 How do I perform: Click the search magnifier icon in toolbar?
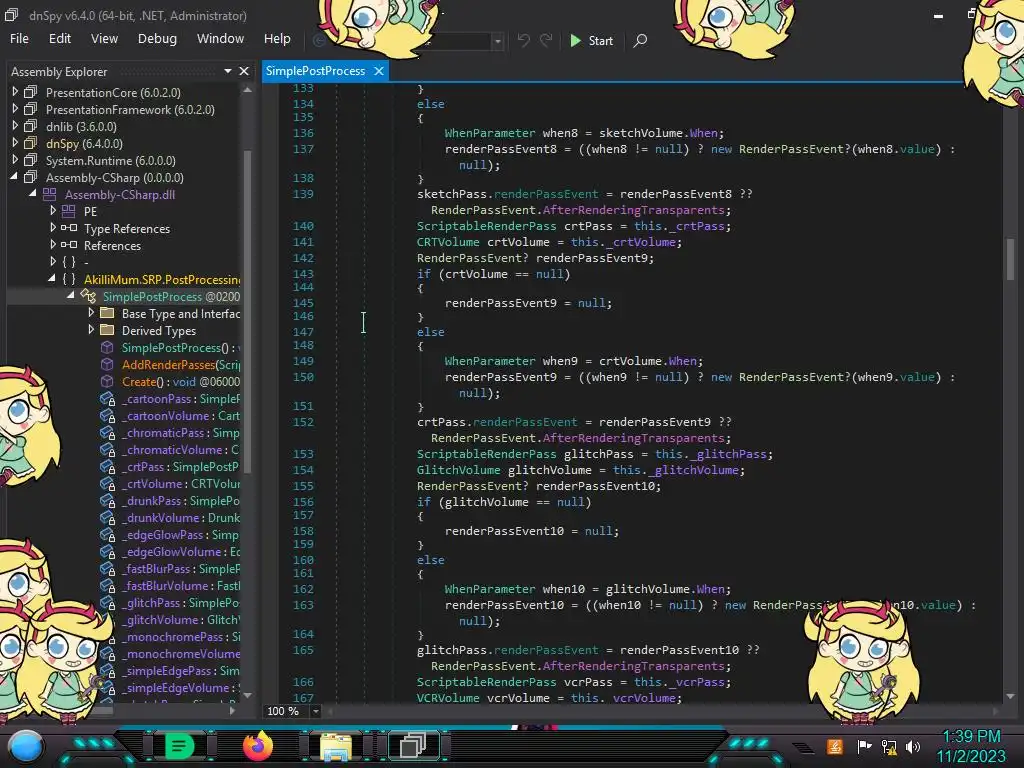[x=641, y=40]
